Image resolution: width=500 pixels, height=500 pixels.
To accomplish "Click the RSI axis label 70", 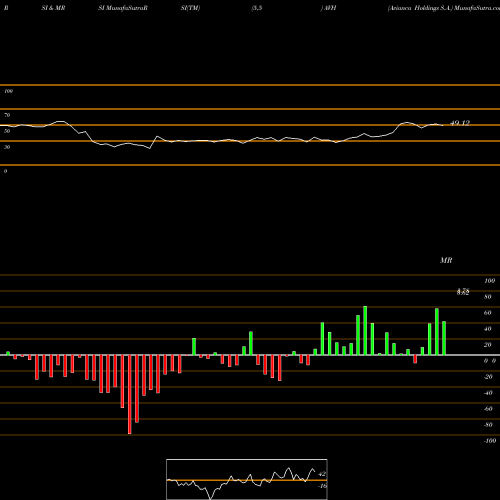I will pyautogui.click(x=7, y=115).
